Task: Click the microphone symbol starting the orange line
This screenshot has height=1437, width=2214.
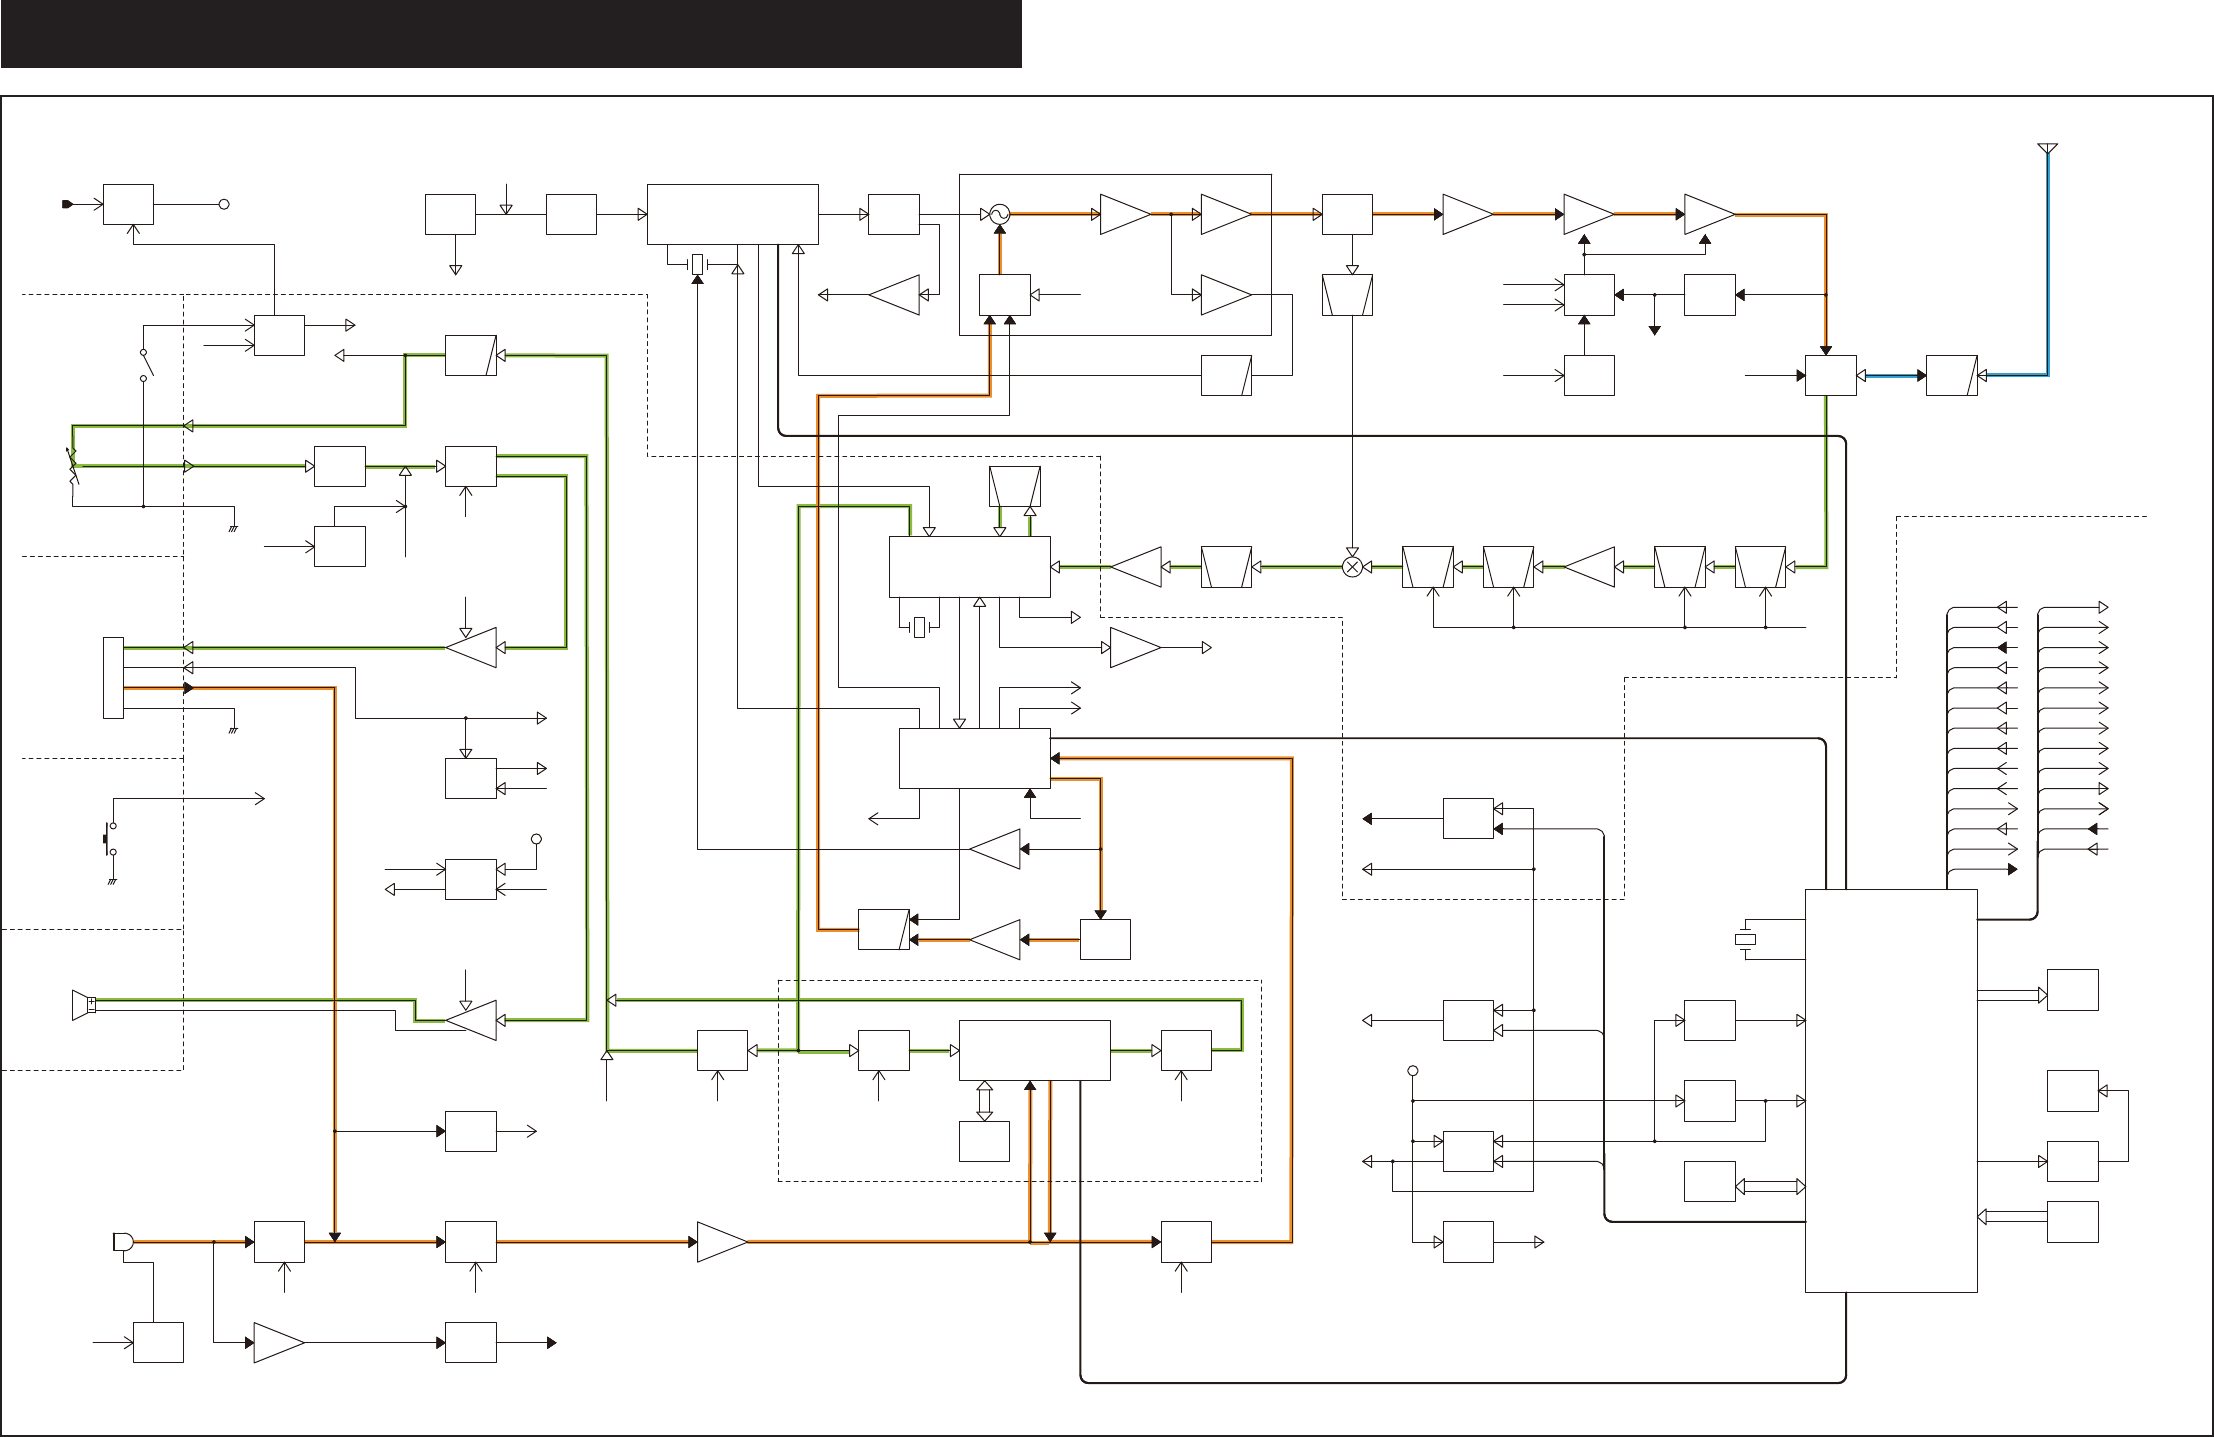Action: (123, 1241)
